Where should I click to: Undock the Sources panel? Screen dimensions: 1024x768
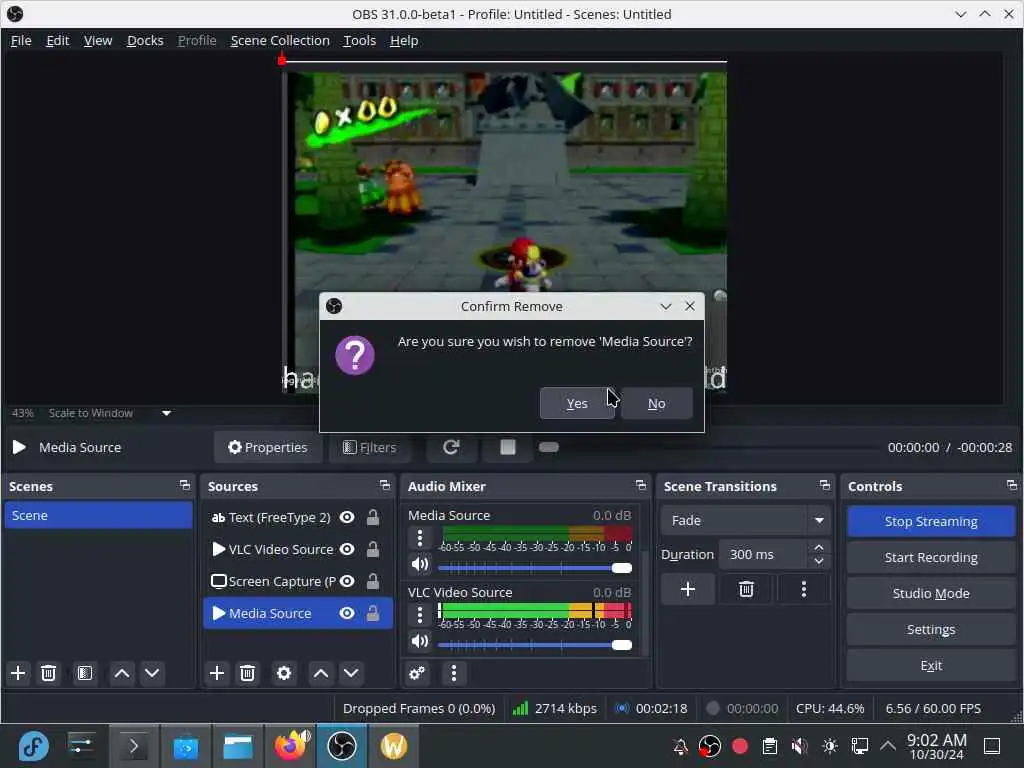tap(385, 485)
